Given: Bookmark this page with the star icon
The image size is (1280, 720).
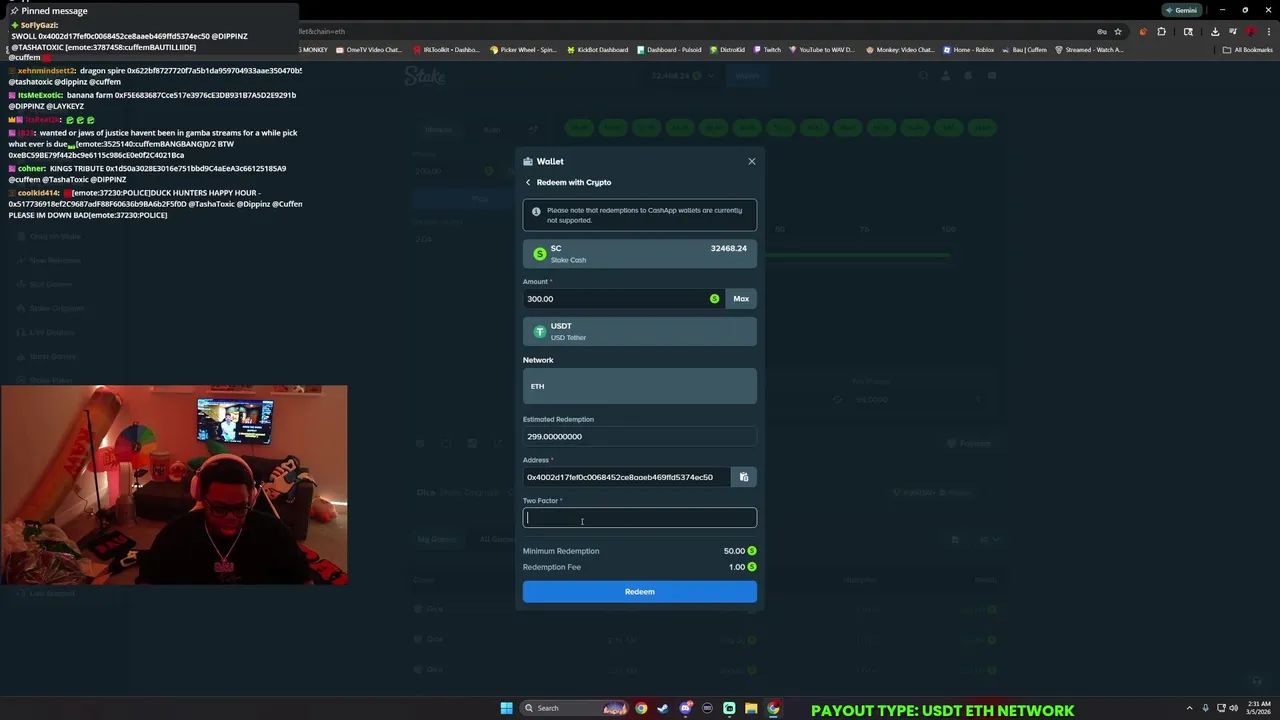Looking at the screenshot, I should pyautogui.click(x=1118, y=31).
